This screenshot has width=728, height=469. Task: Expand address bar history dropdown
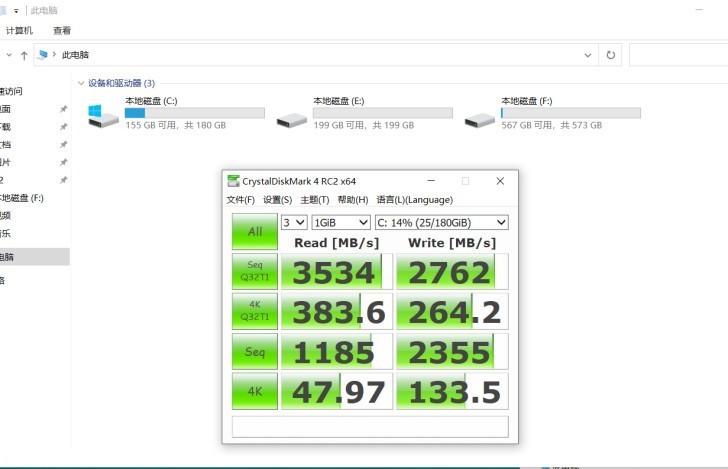(588, 55)
